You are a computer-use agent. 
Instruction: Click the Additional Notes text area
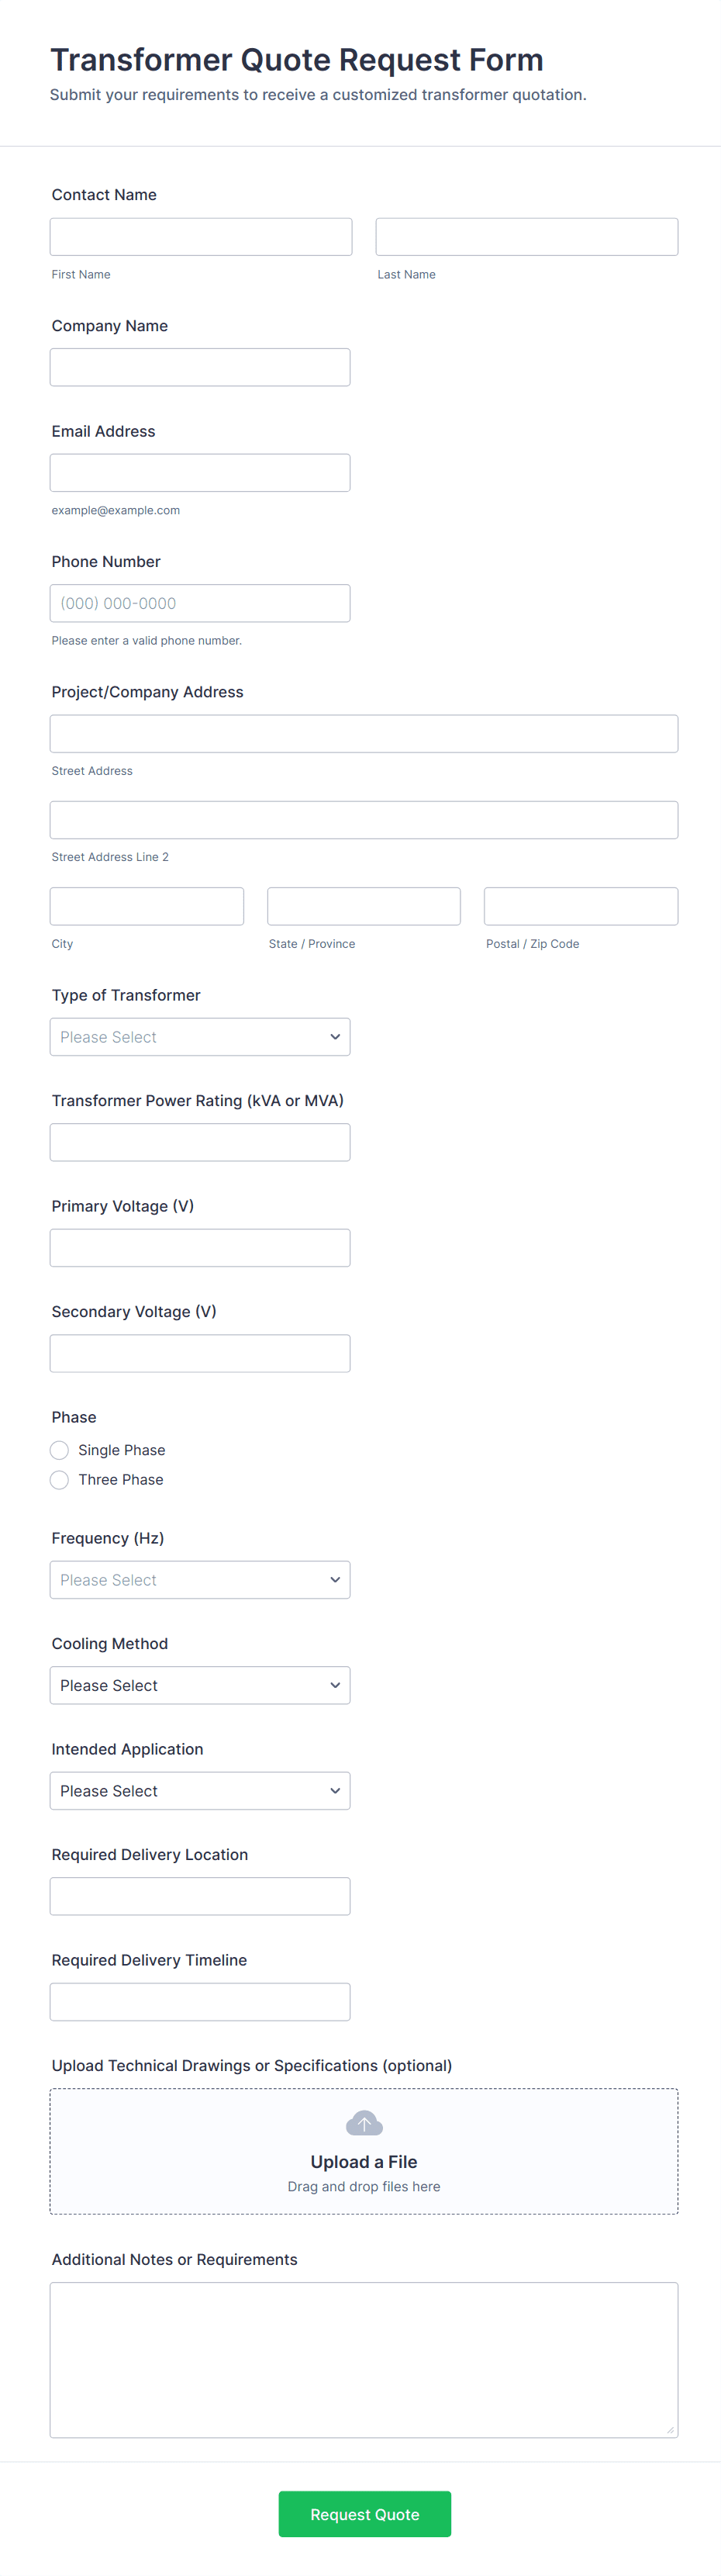pos(364,2359)
